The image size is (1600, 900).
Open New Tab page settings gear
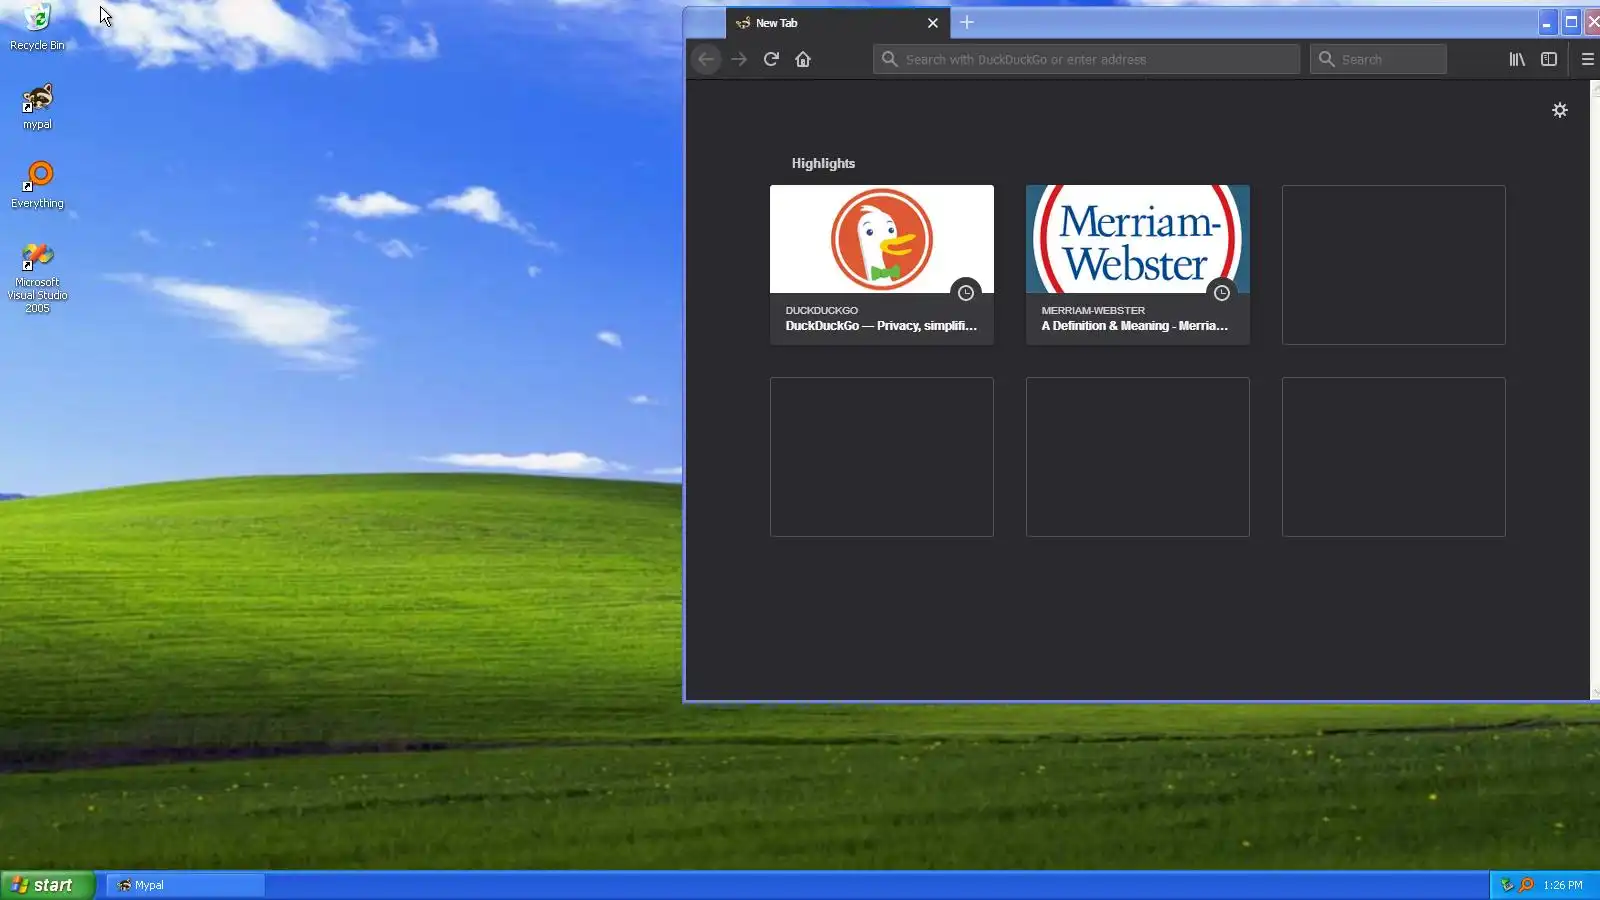pyautogui.click(x=1560, y=110)
